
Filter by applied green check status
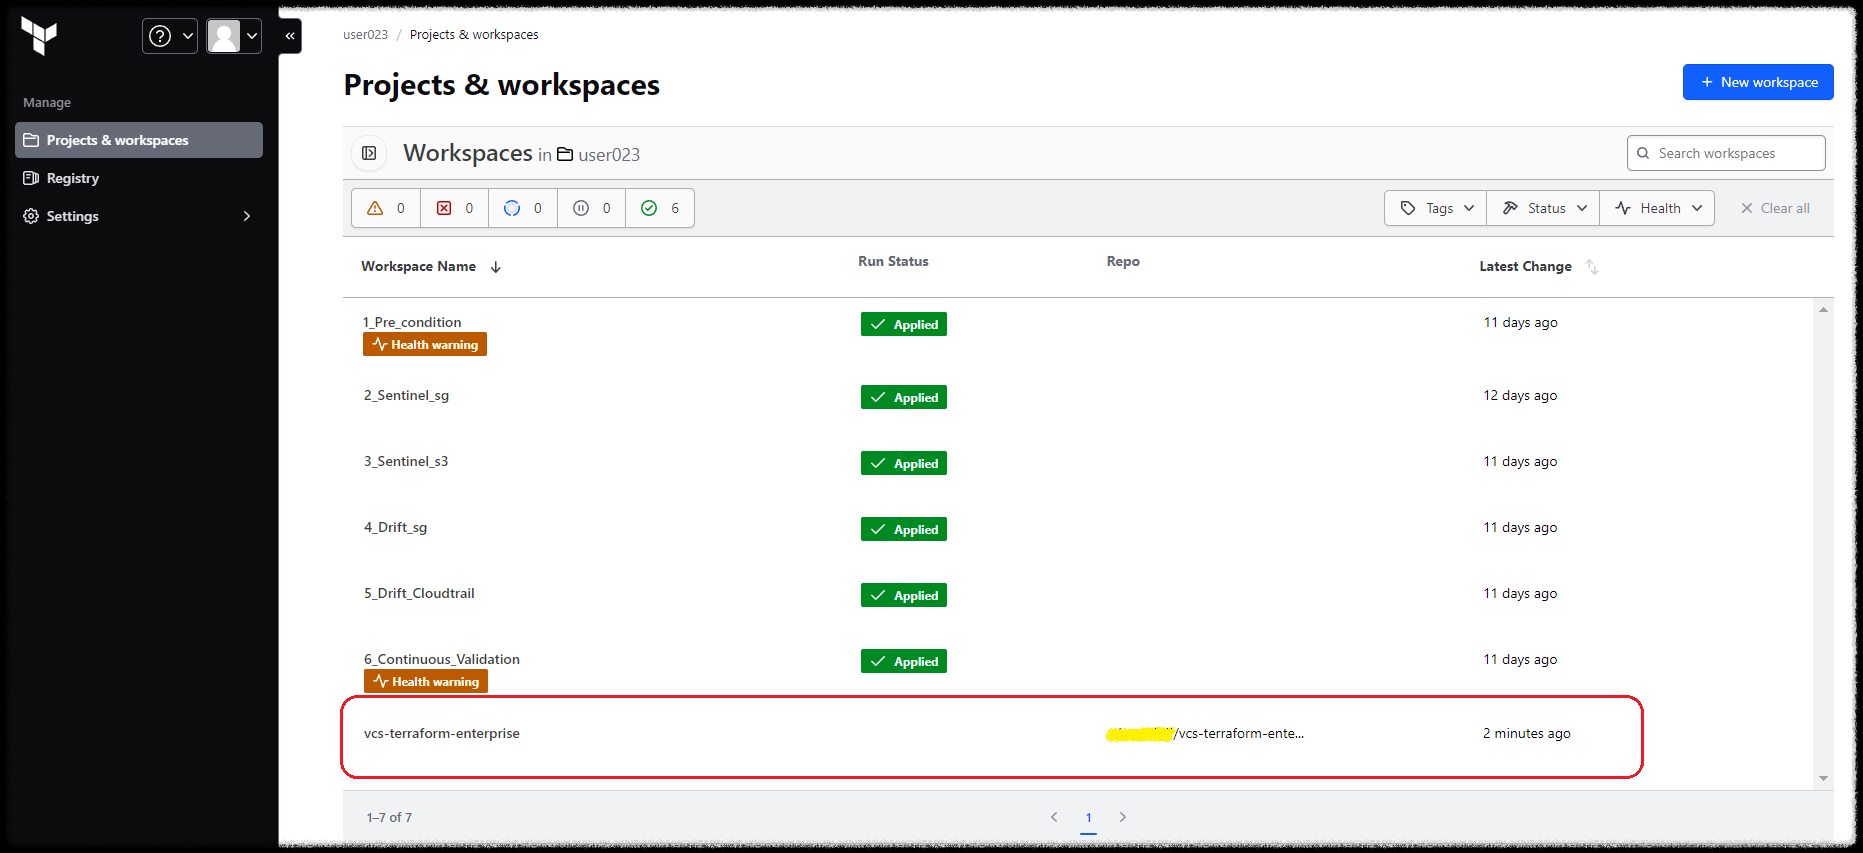coord(660,208)
